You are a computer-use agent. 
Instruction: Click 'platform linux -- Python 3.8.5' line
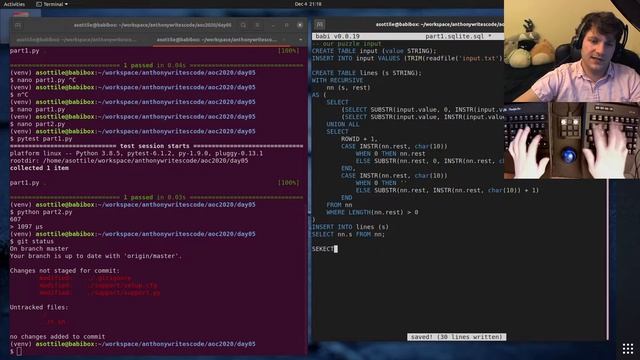click(x=136, y=153)
